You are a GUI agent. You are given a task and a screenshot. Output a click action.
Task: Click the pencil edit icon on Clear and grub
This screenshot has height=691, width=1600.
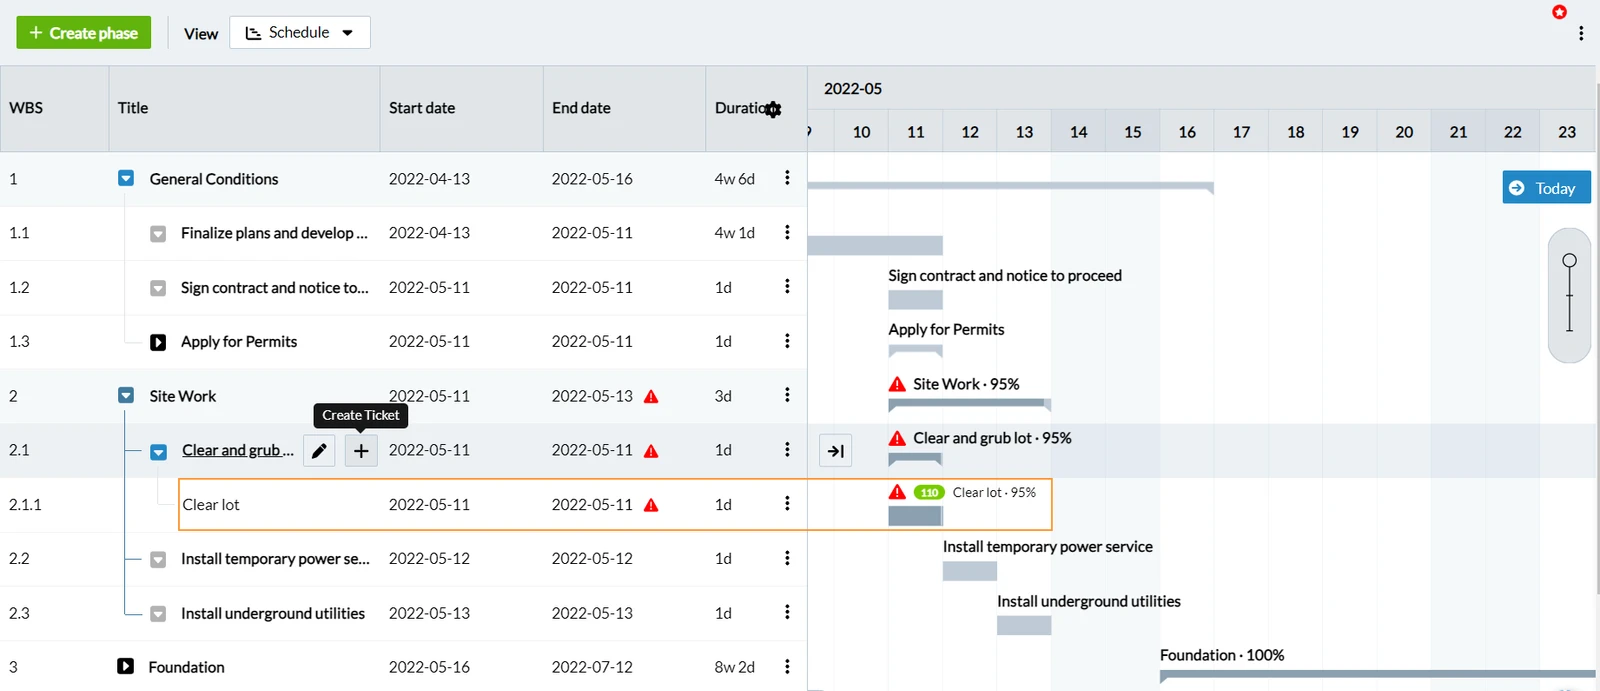tap(319, 451)
